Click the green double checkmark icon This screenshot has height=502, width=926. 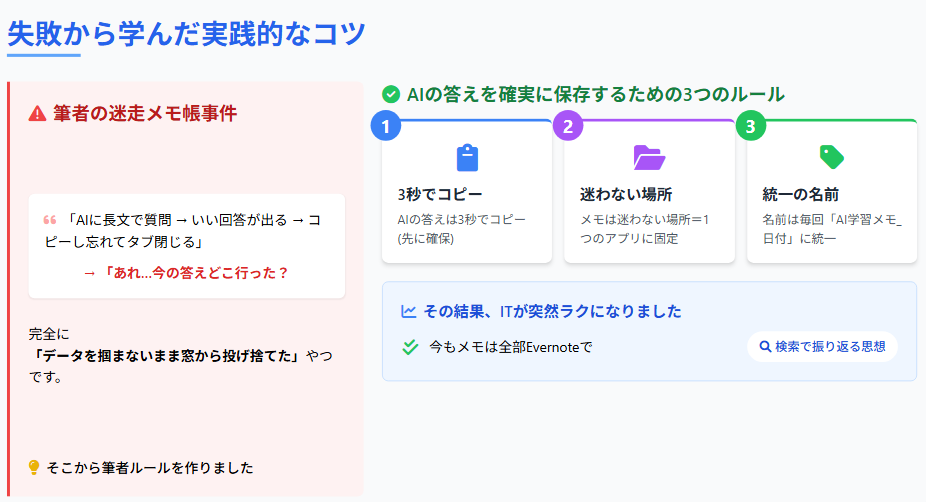click(409, 348)
